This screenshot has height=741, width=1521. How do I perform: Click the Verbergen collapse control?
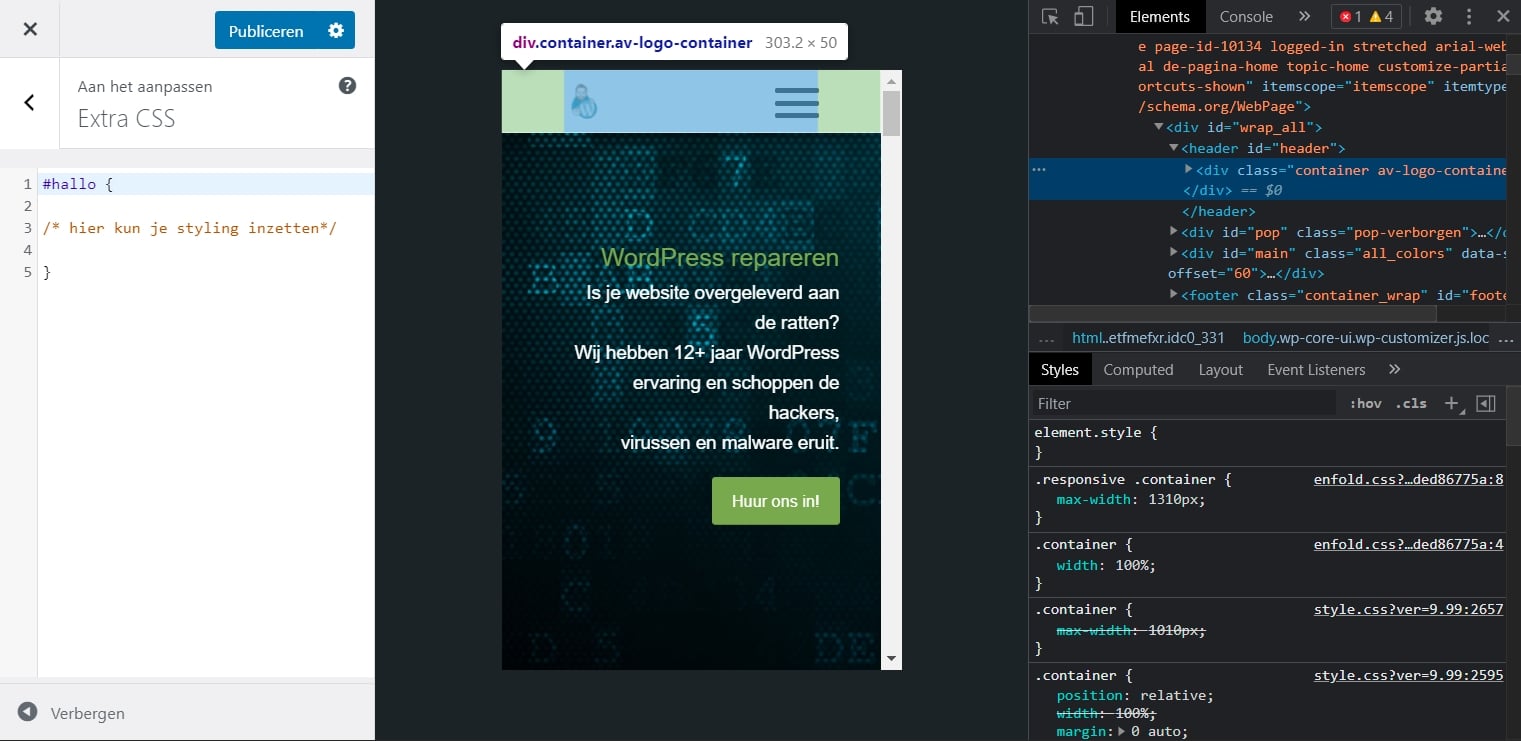coord(72,713)
